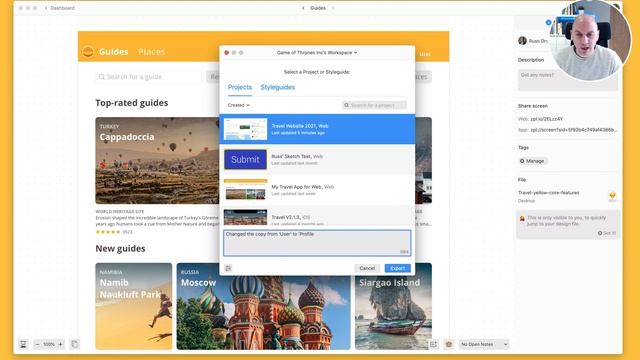
Task: Click the Description notes field
Action: 567,80
